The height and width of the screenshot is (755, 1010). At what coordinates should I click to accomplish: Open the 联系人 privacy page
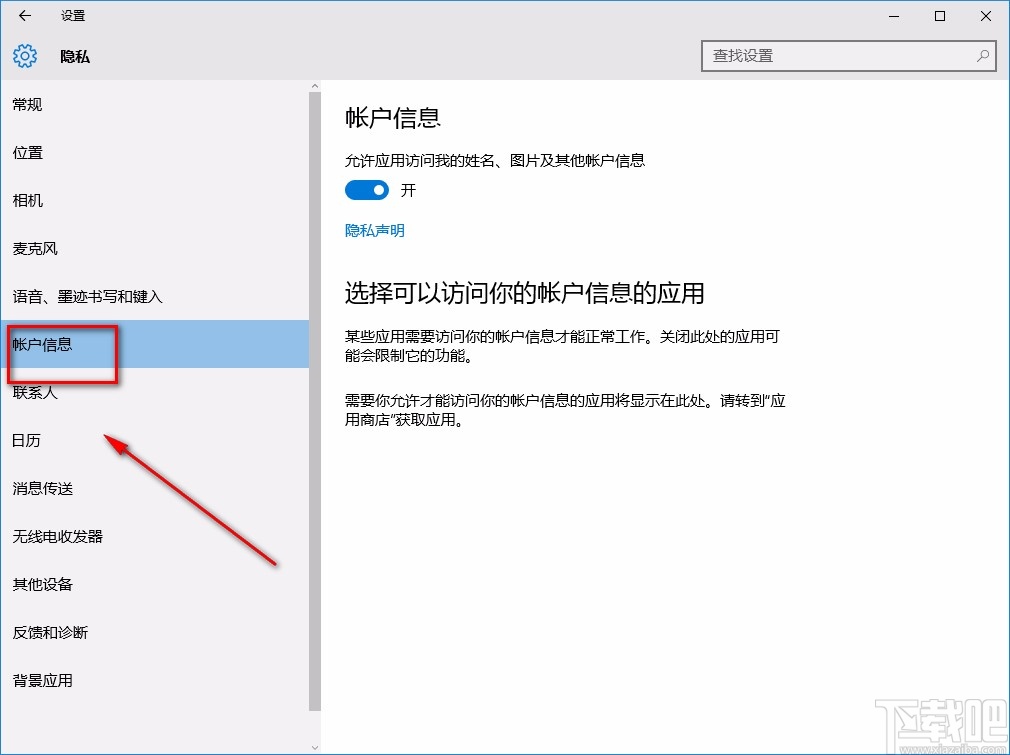35,392
